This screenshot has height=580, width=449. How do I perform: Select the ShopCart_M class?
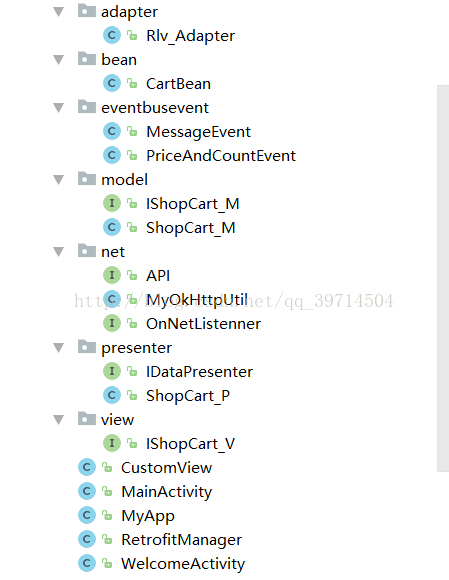[191, 228]
